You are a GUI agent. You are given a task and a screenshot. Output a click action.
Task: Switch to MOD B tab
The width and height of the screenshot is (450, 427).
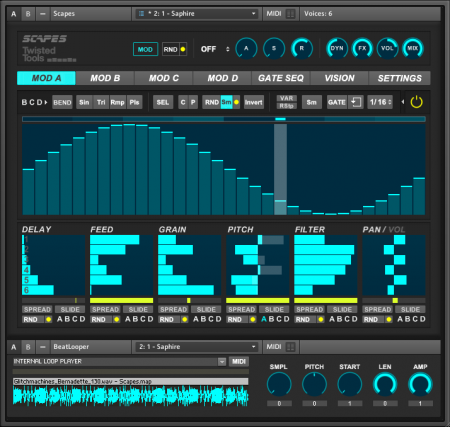(105, 78)
